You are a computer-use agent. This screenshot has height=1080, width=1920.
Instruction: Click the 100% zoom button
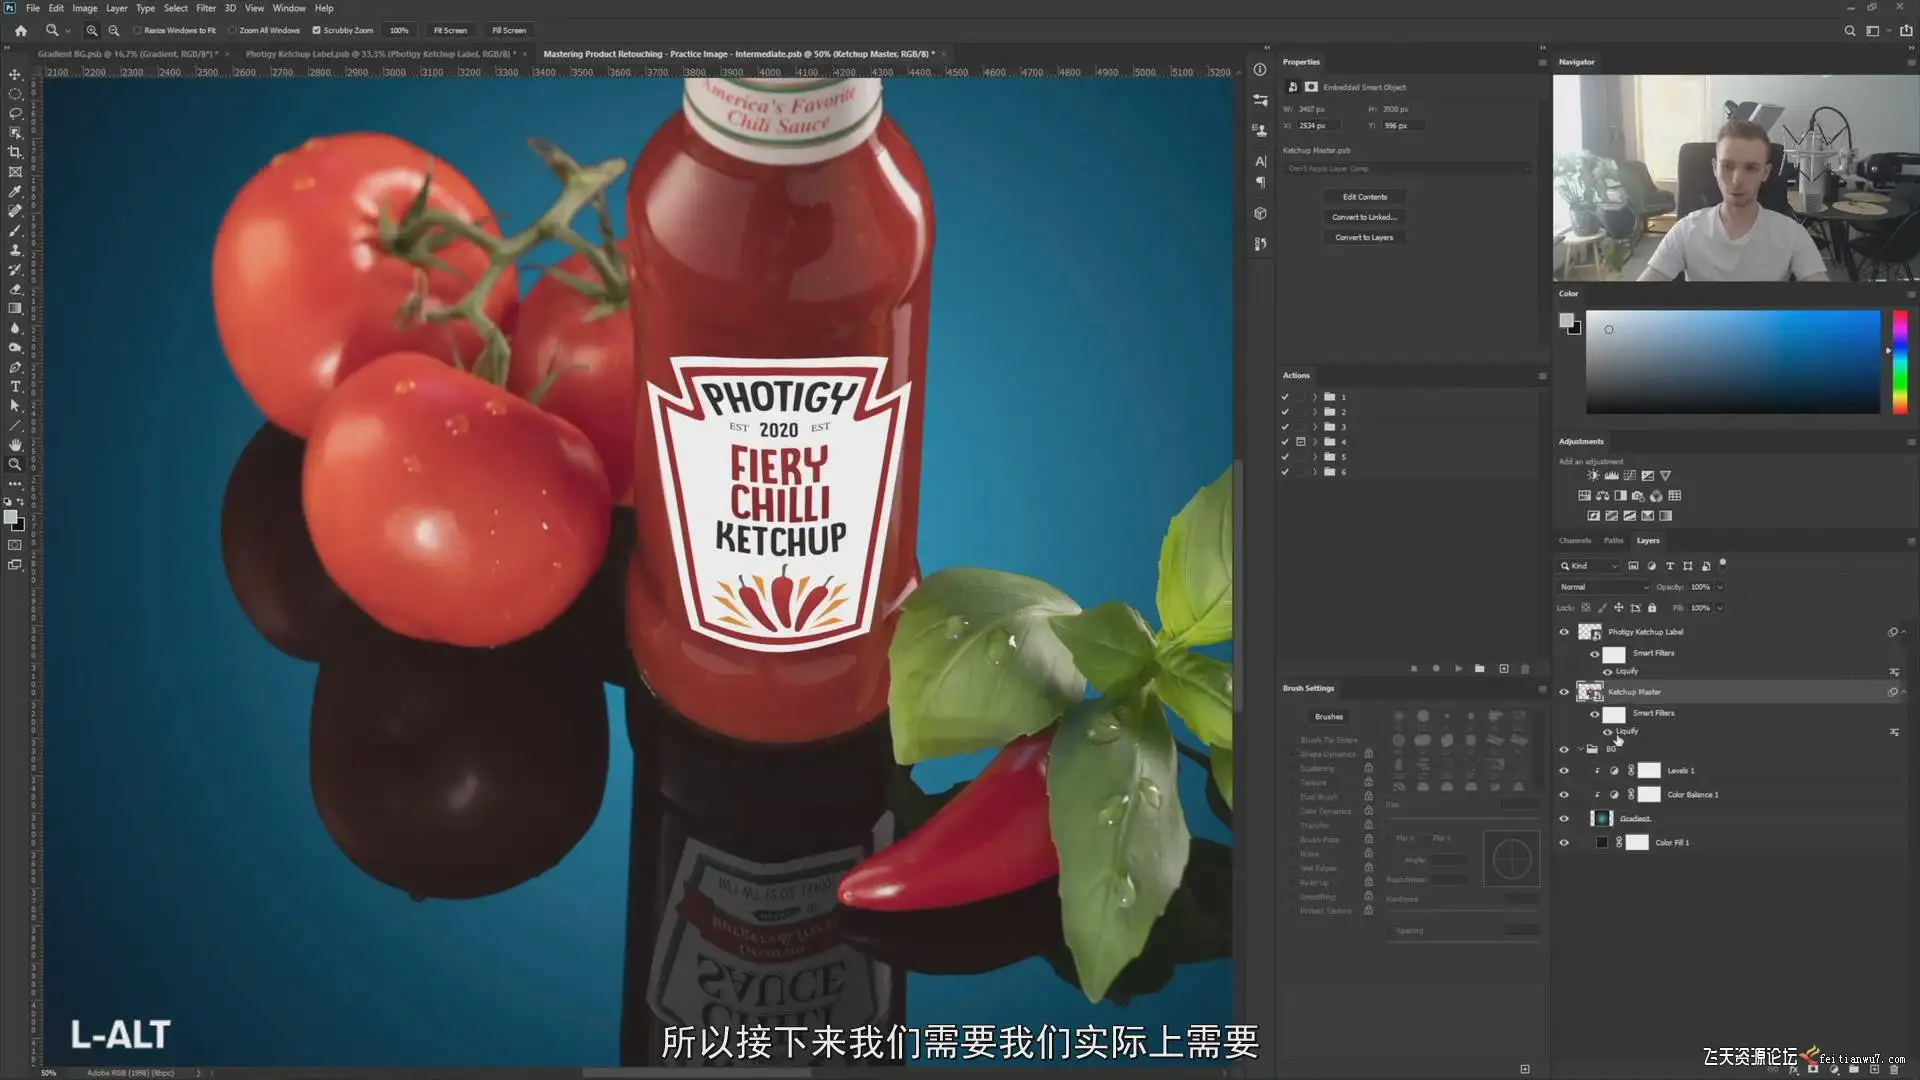(399, 30)
